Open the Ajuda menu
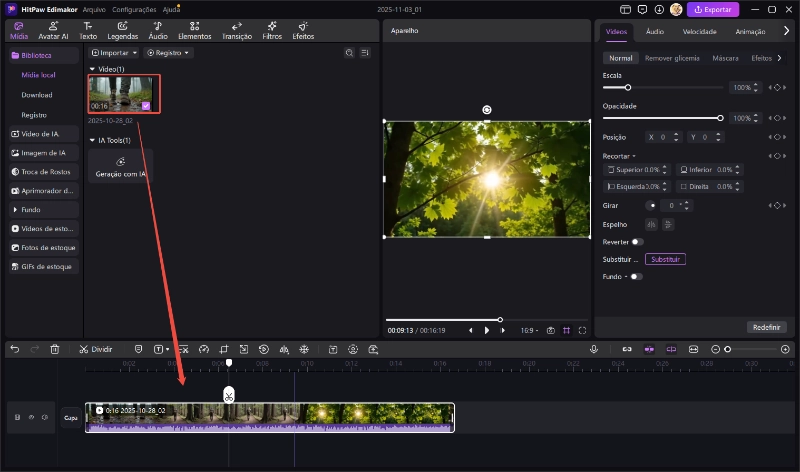Viewport: 800px width, 472px height. 171,10
